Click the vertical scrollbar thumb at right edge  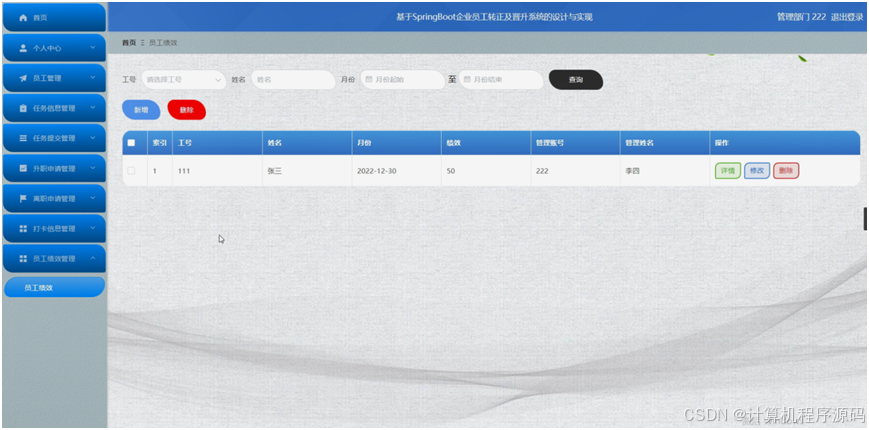(x=866, y=219)
